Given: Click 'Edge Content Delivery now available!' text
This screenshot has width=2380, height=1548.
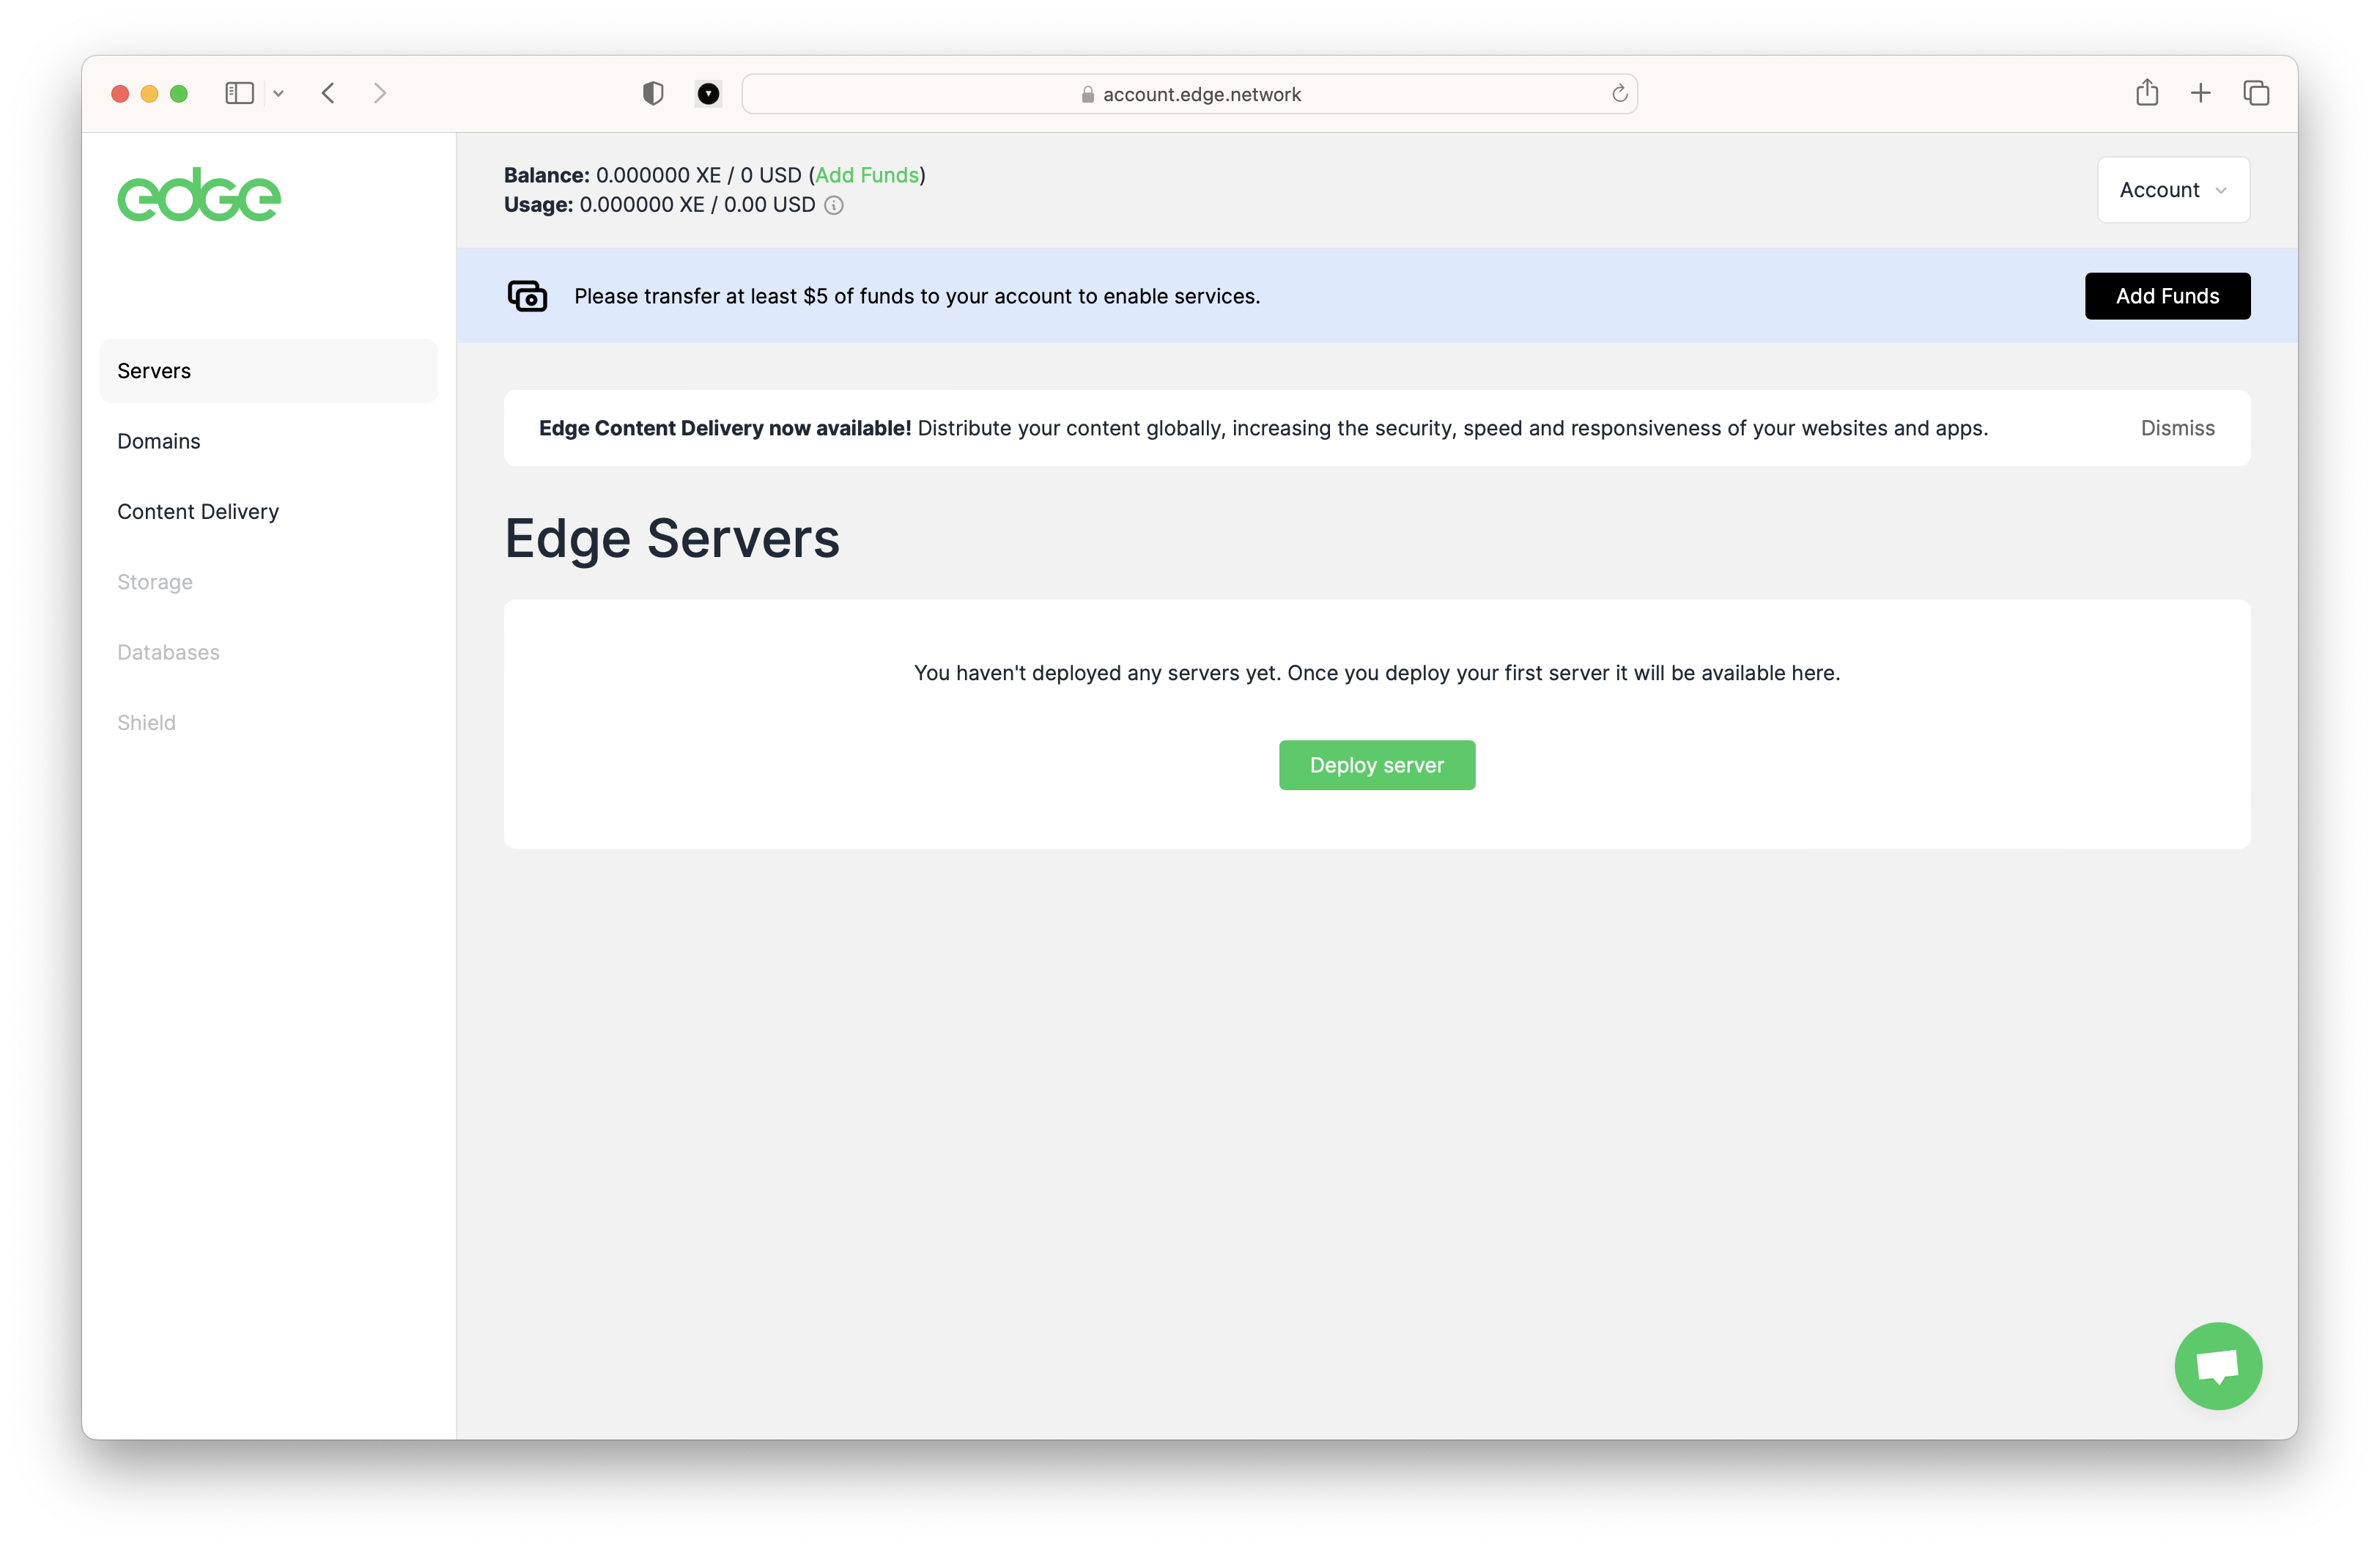Looking at the screenshot, I should tap(725, 428).
